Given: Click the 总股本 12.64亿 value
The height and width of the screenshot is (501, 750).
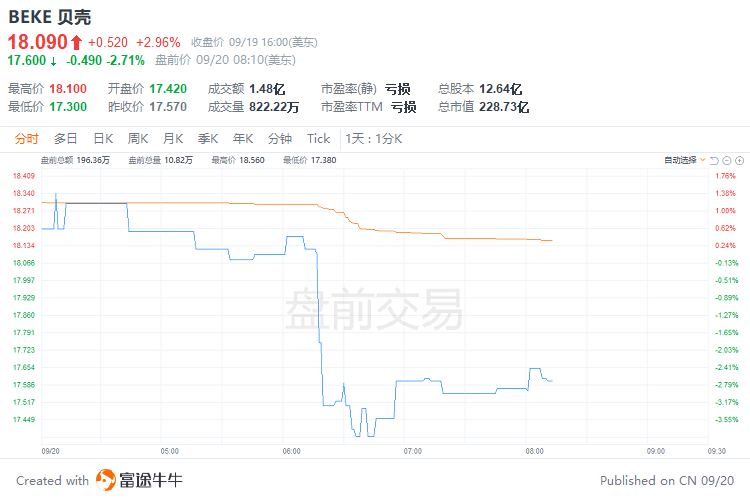Looking at the screenshot, I should pos(500,89).
